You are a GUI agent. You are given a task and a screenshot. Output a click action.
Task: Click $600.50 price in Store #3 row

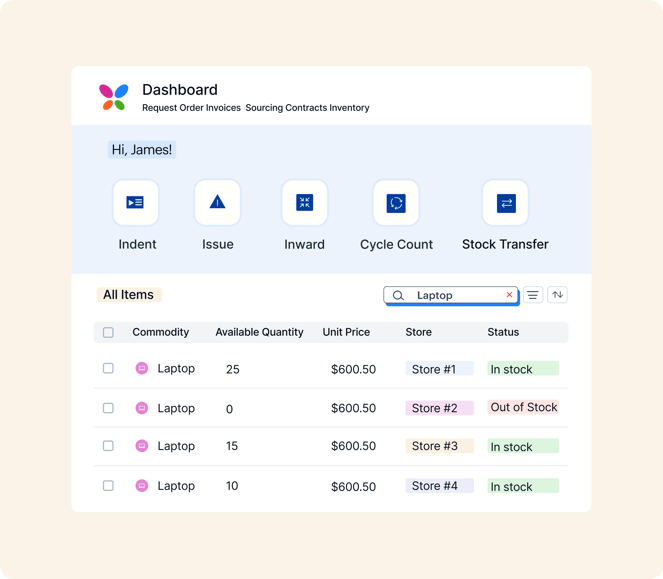[x=353, y=446]
